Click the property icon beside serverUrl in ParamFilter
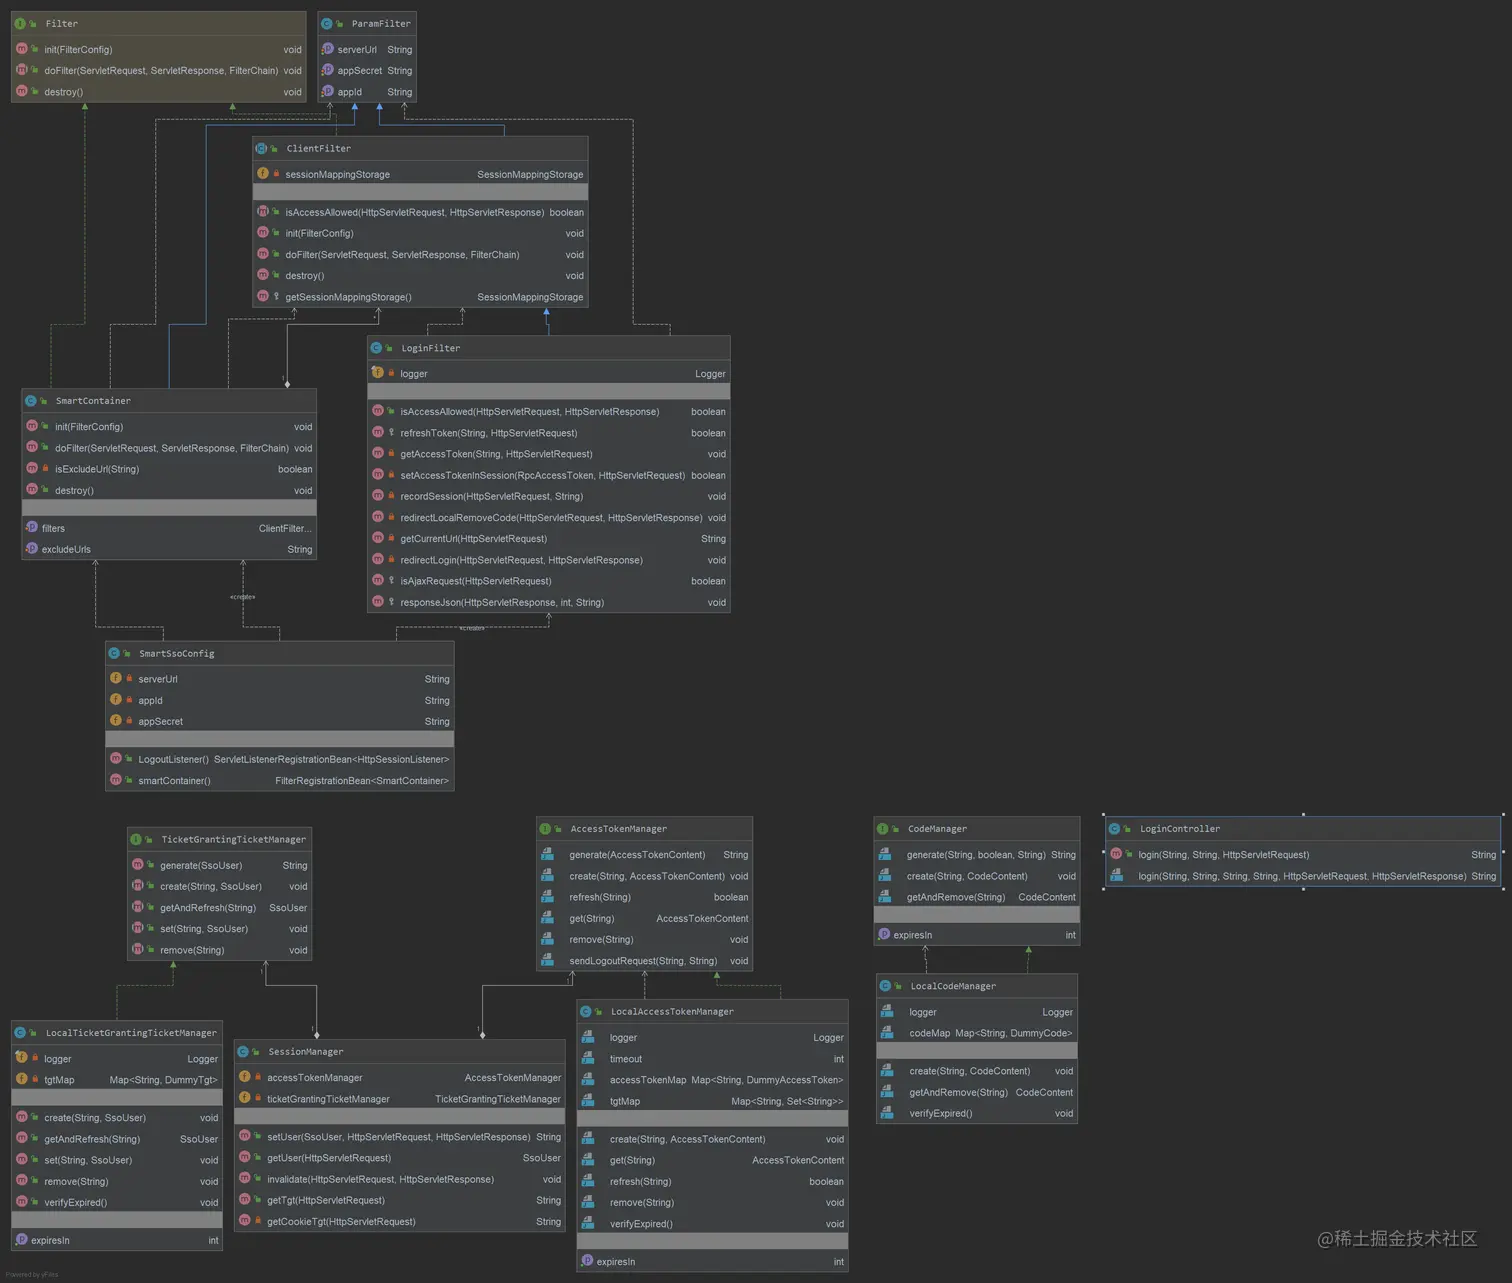 [327, 48]
